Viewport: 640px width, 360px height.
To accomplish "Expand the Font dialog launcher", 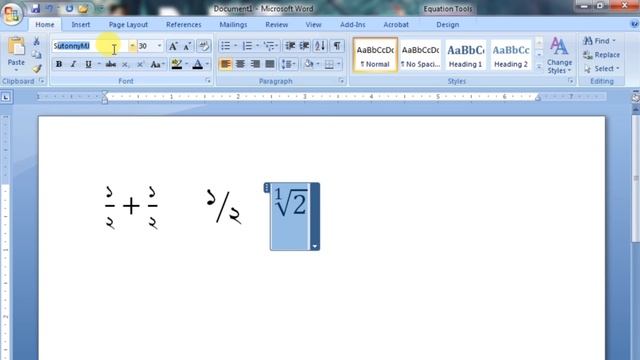I will (x=208, y=81).
